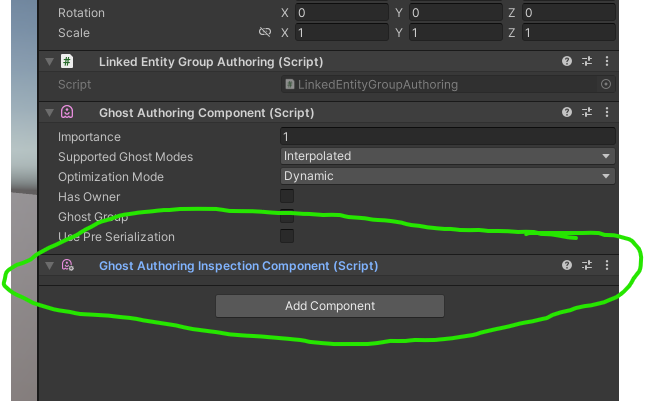The width and height of the screenshot is (645, 401).
Task: Enable Use Pre Serialization checkbox
Action: pos(287,237)
